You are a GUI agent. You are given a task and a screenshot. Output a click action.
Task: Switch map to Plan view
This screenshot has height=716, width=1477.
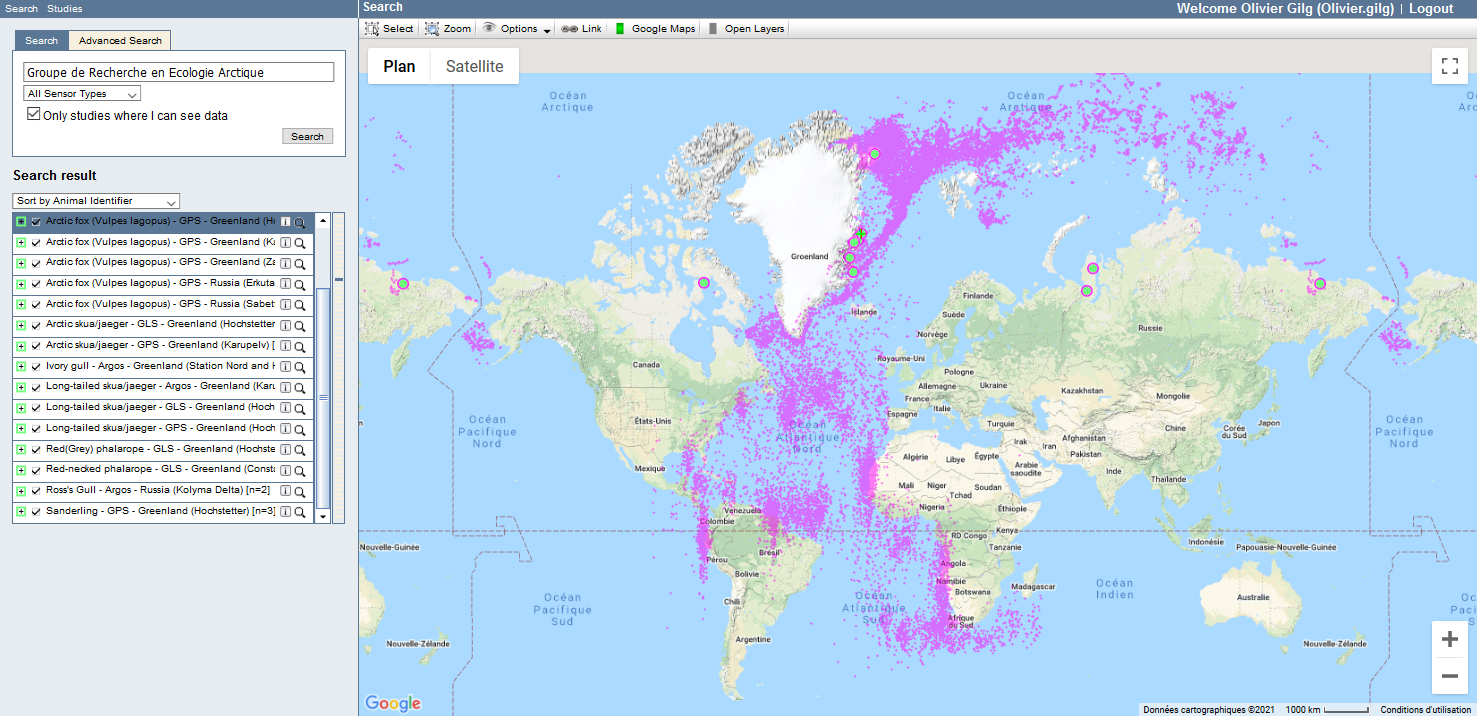tap(400, 67)
